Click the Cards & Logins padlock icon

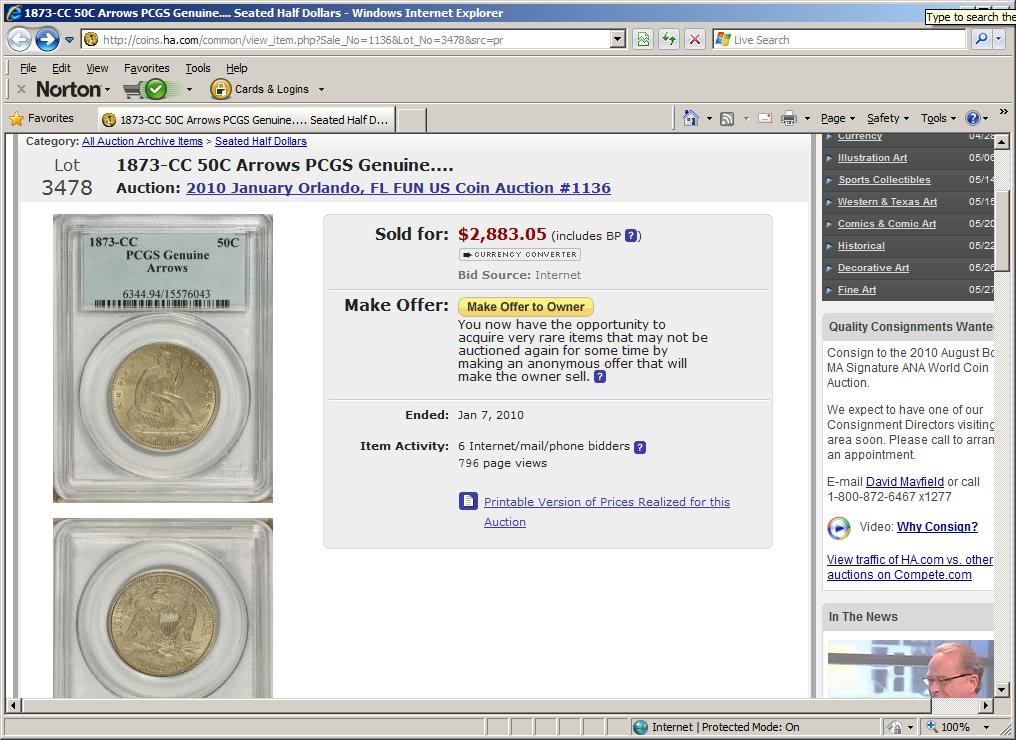coord(220,89)
